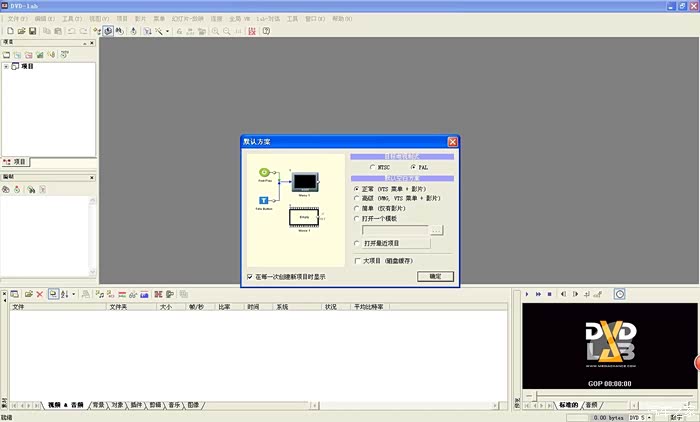Click the red X delete icon in assets toolbar
The width and height of the screenshot is (700, 422).
(x=39, y=294)
